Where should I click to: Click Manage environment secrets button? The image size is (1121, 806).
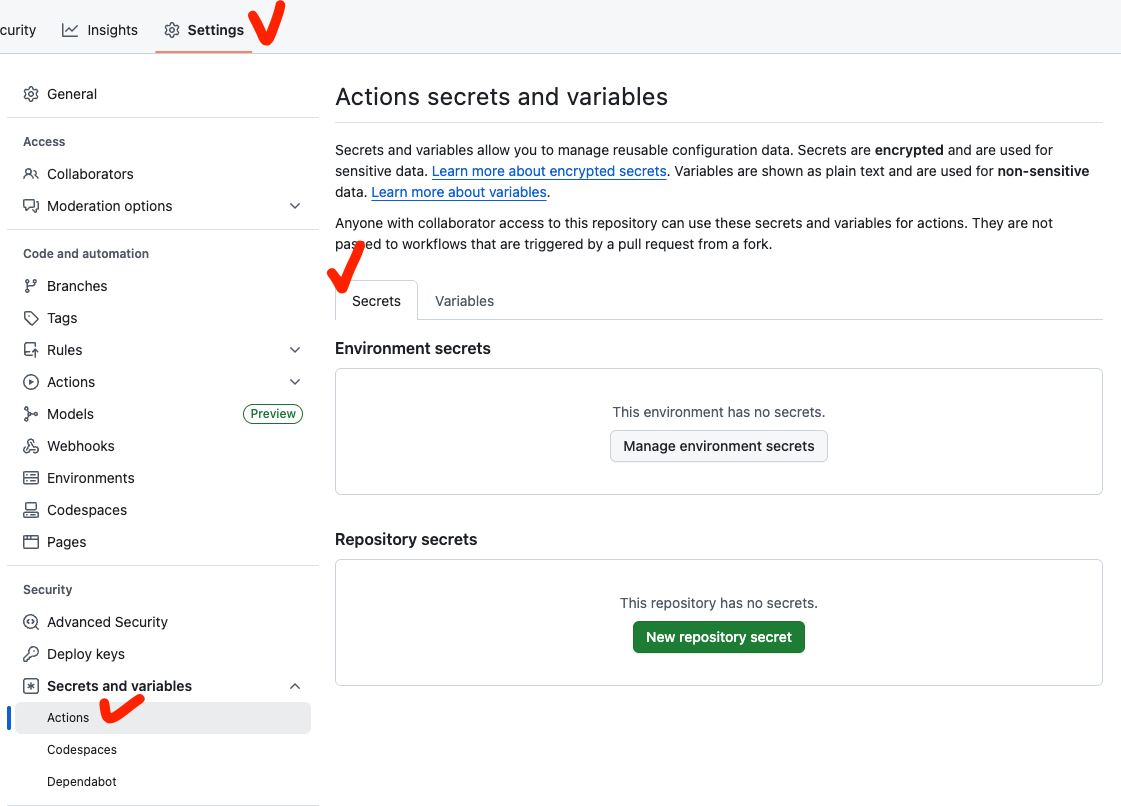(719, 446)
